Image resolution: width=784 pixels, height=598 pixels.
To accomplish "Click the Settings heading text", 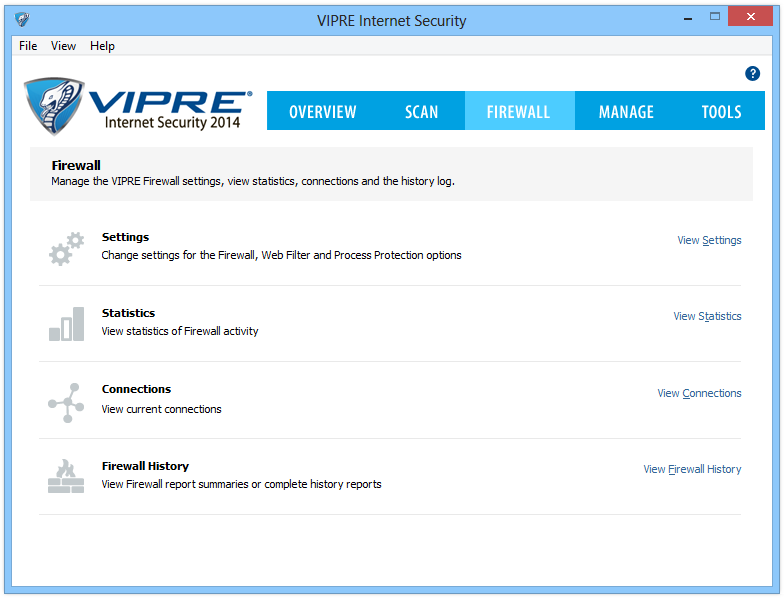I will 126,237.
